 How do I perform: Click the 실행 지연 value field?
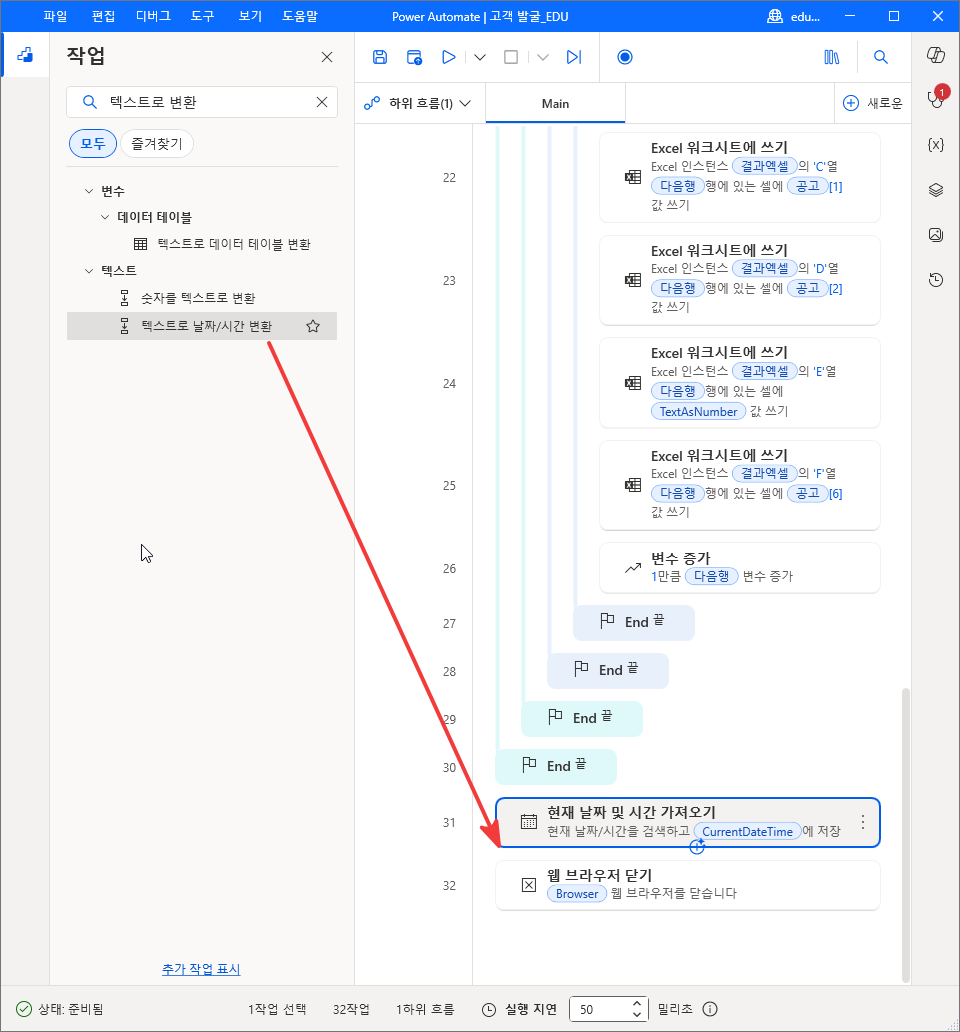click(601, 1010)
